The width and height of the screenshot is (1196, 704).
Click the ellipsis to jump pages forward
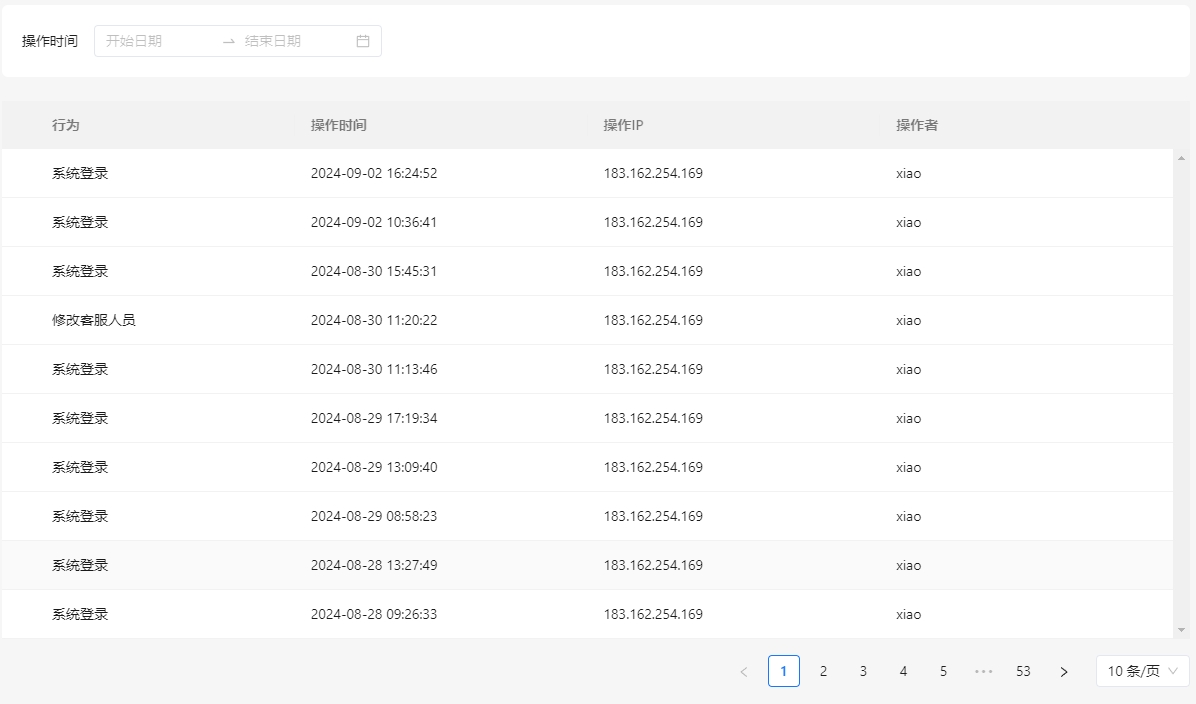(983, 672)
